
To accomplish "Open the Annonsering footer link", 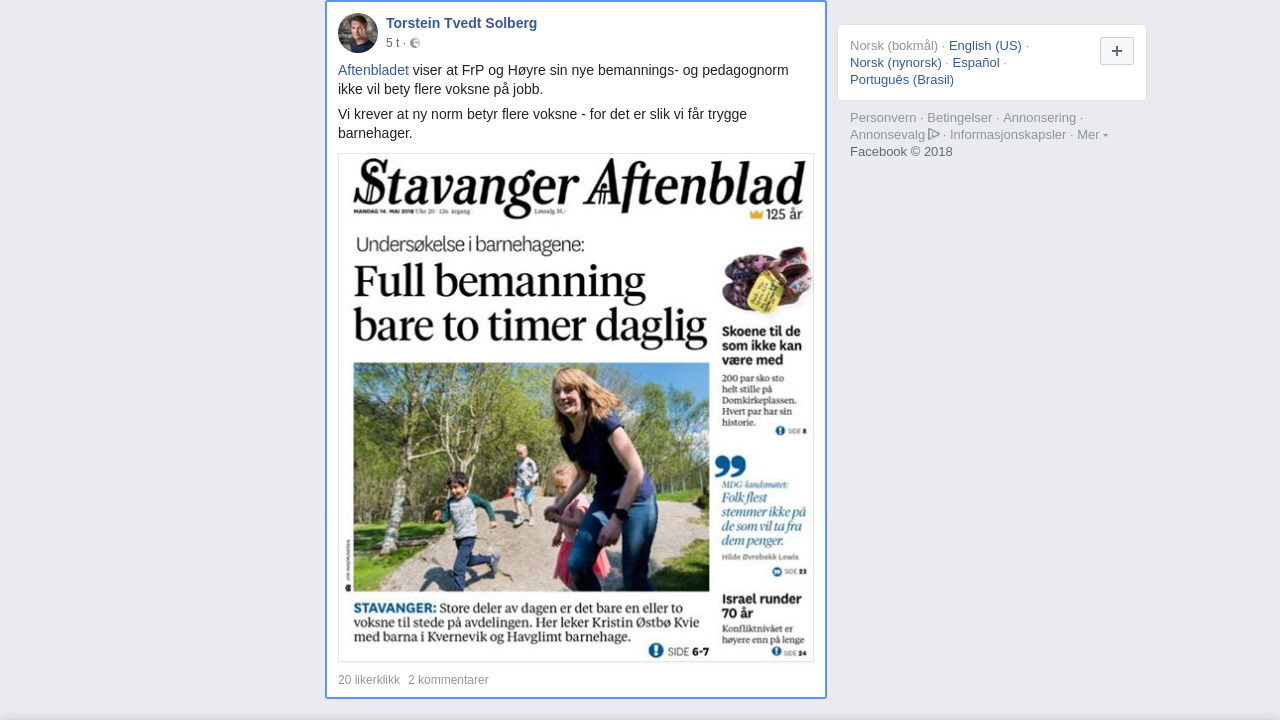I will click(x=1040, y=118).
